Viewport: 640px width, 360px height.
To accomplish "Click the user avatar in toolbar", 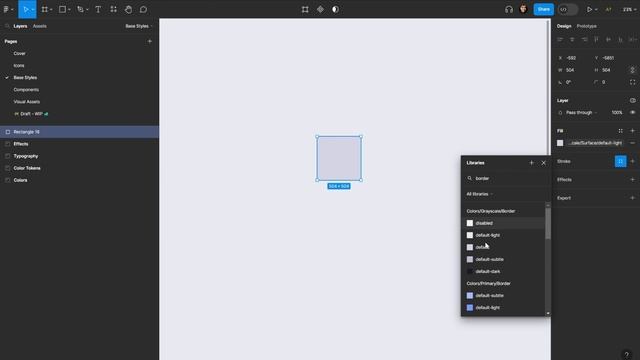I will 523,9.
